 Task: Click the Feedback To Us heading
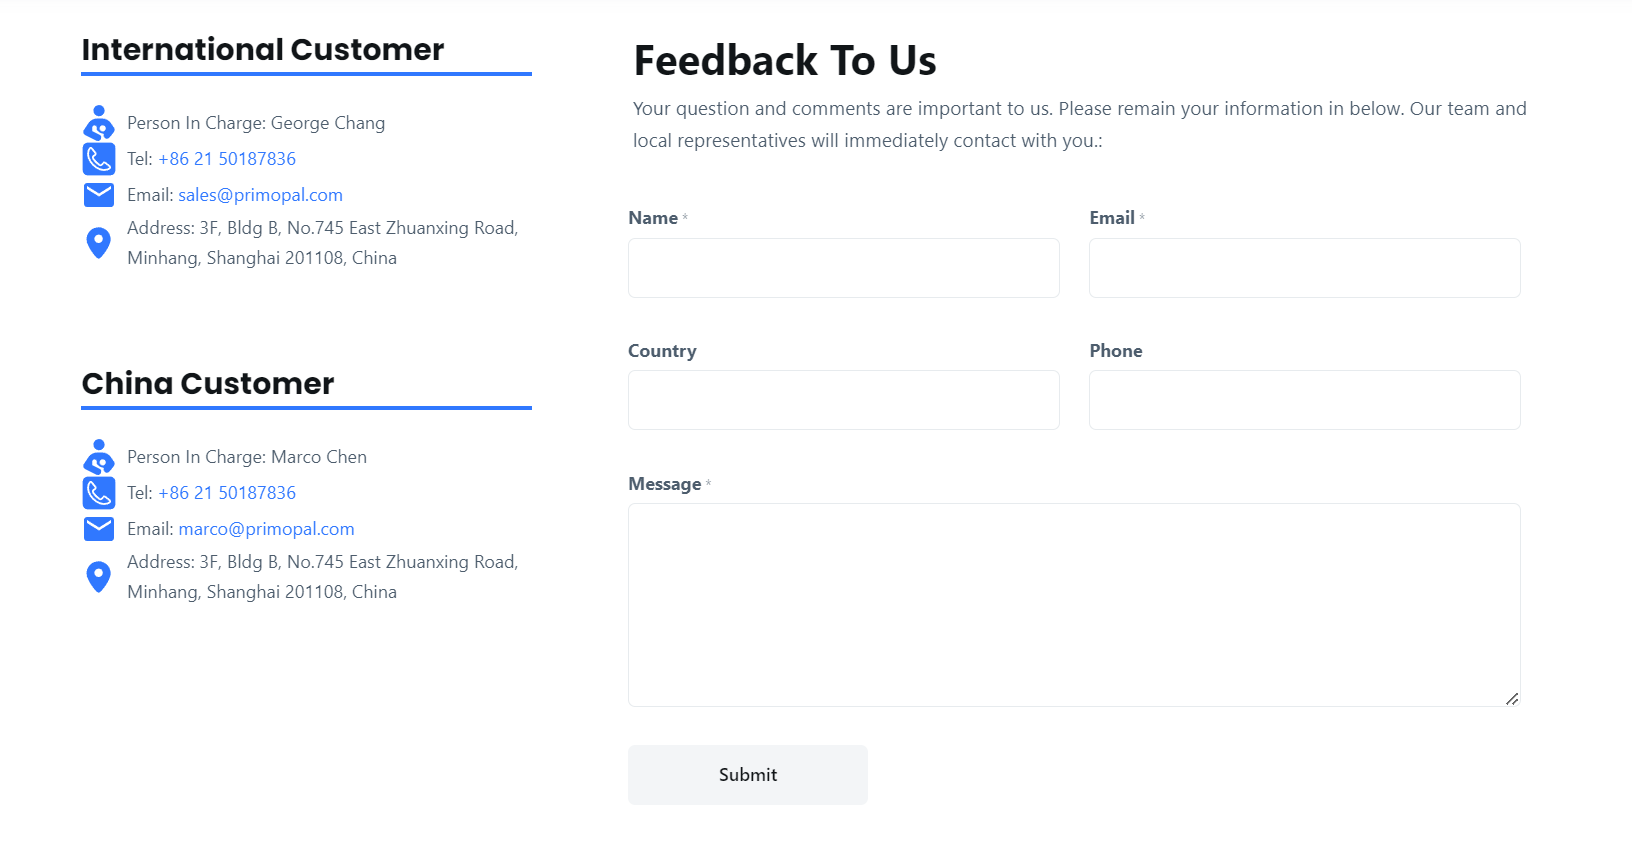click(x=785, y=61)
